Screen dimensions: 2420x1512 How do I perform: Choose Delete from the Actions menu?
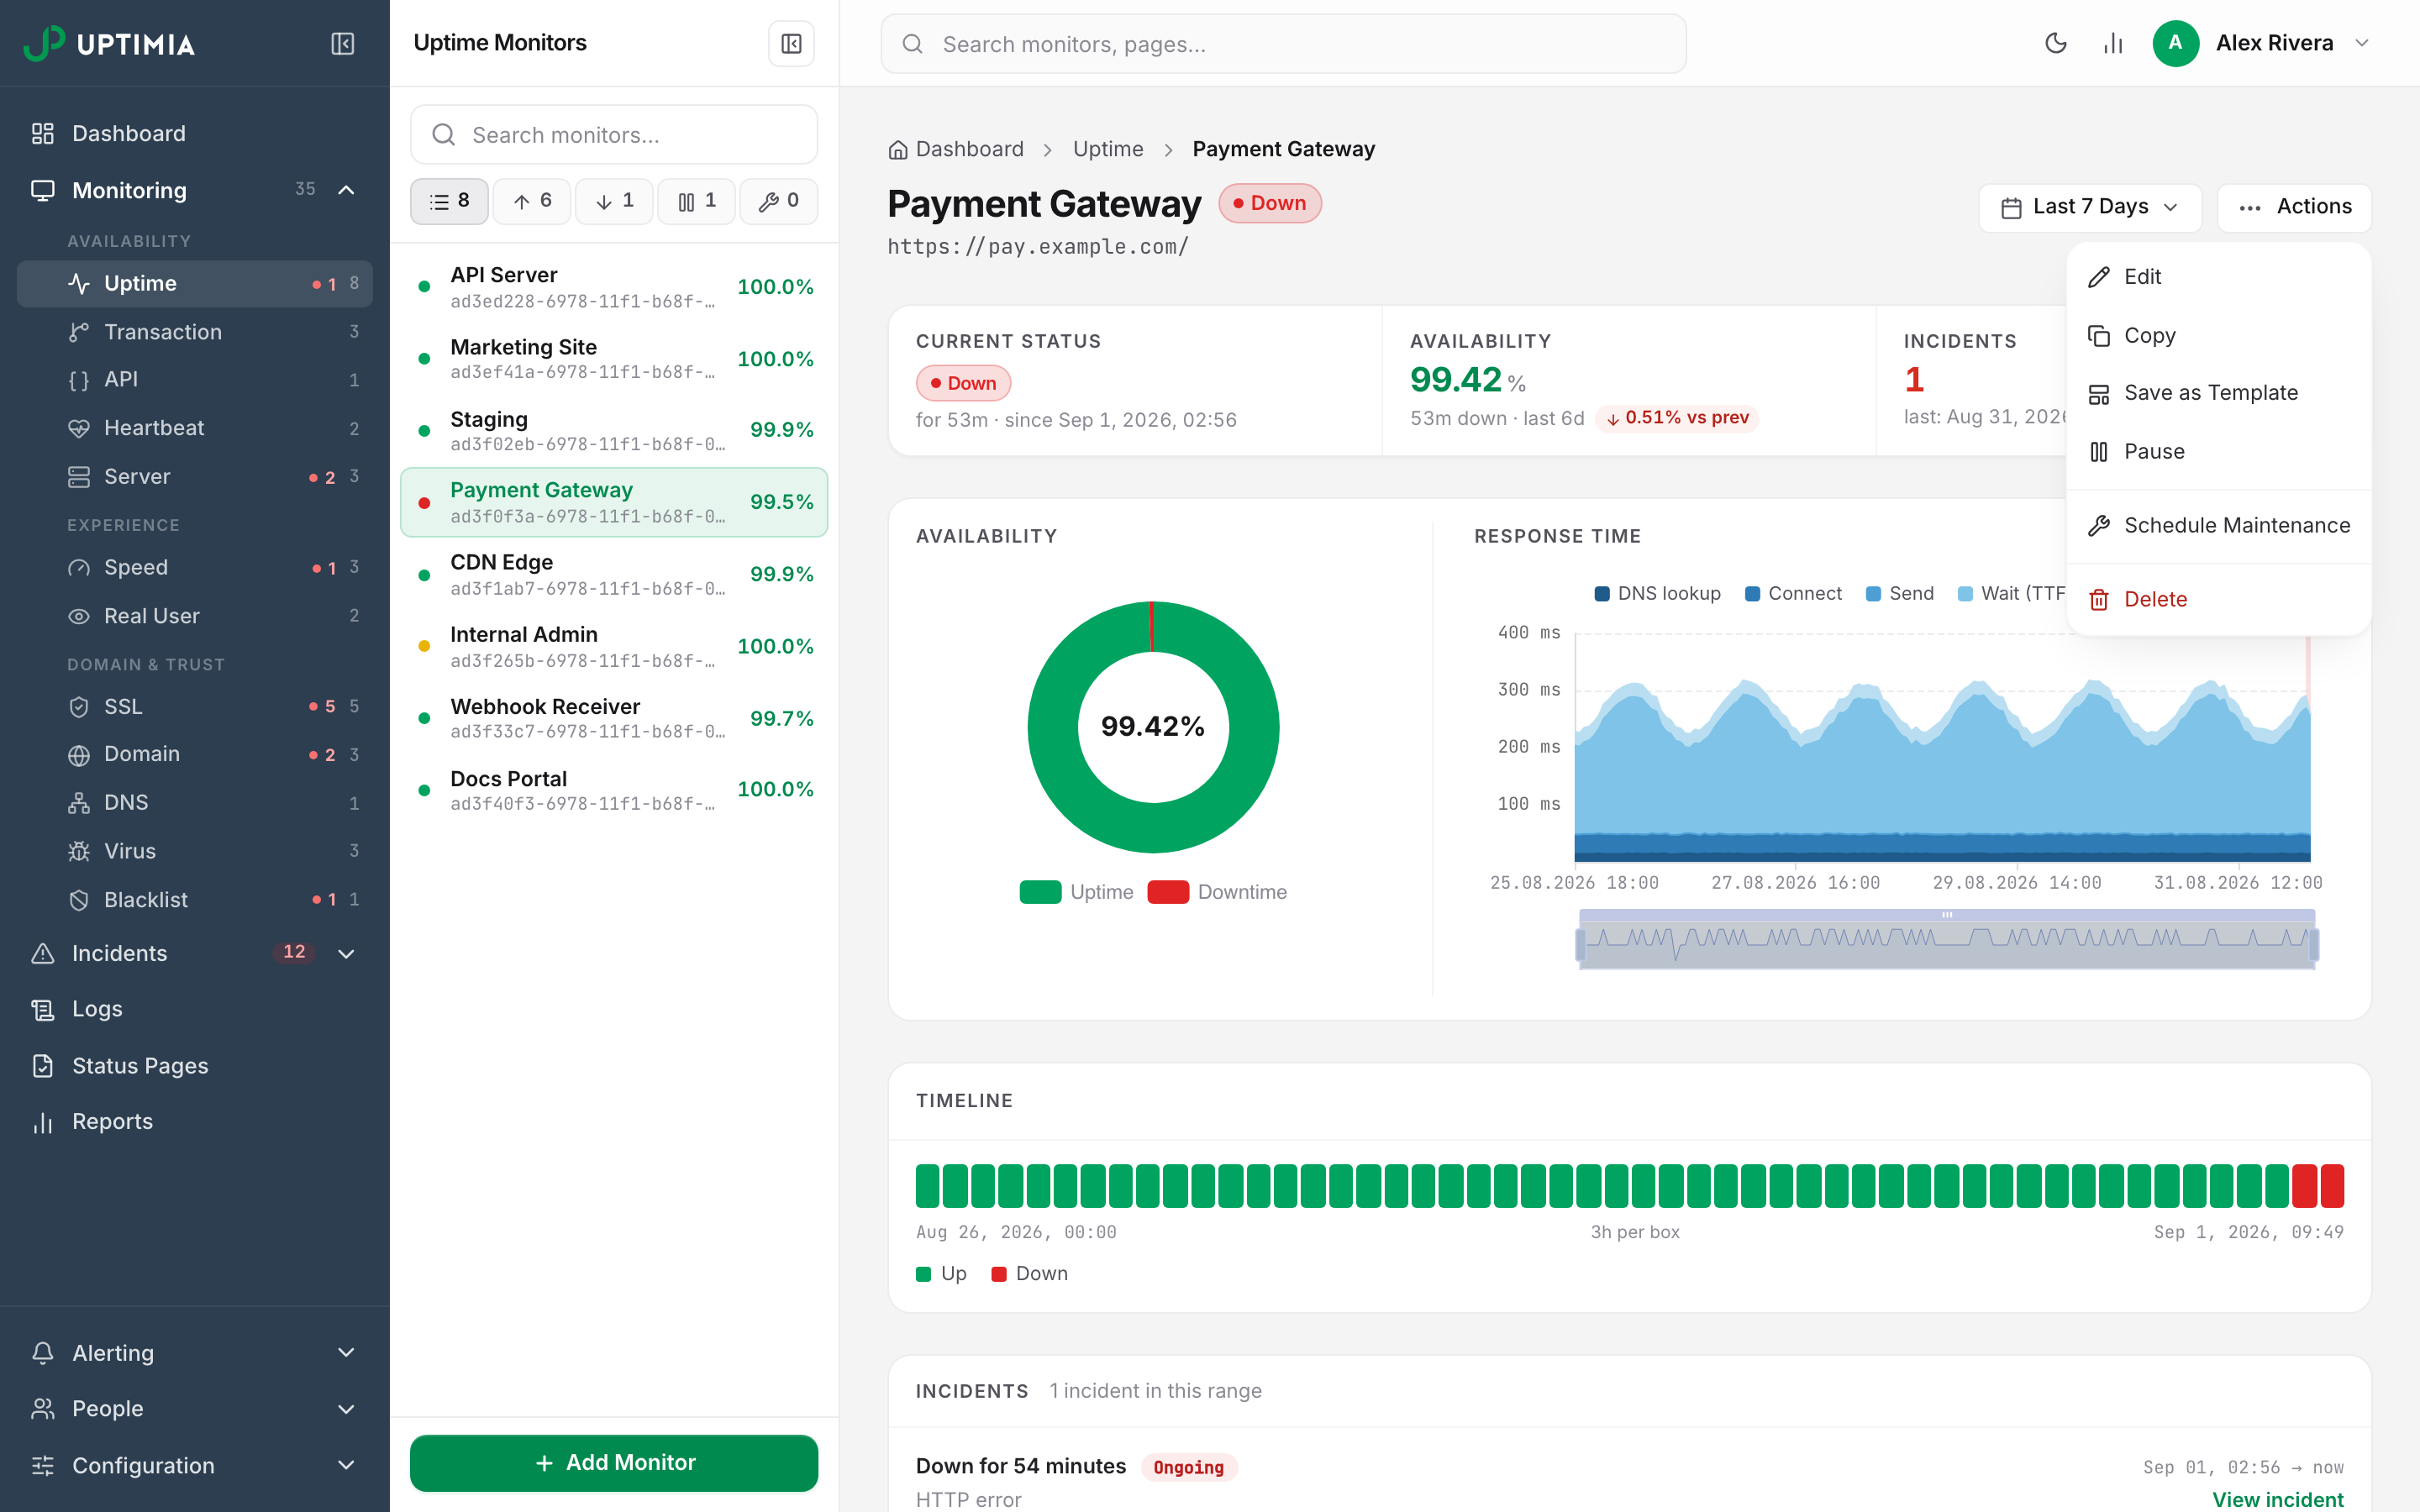point(2219,599)
